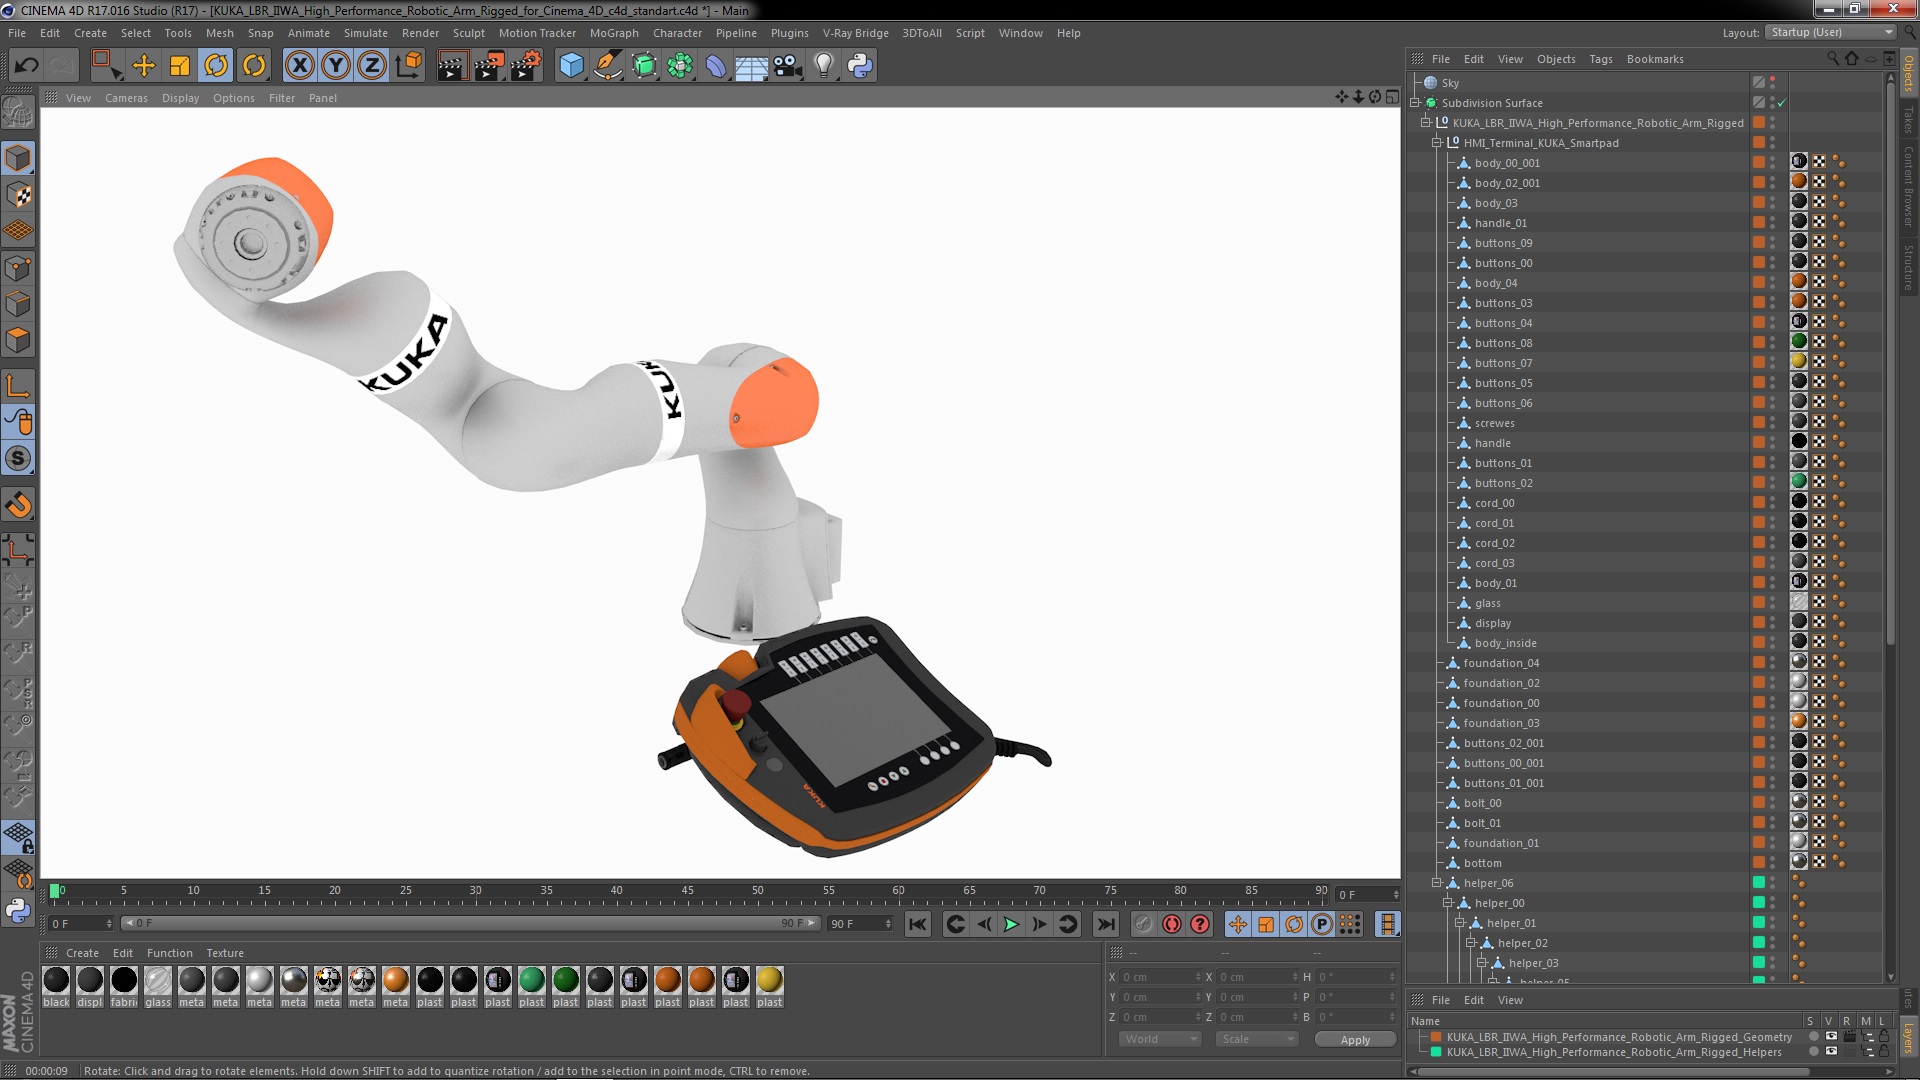Toggle visibility dots of body_00_001
This screenshot has height=1080, width=1920.
1773,163
